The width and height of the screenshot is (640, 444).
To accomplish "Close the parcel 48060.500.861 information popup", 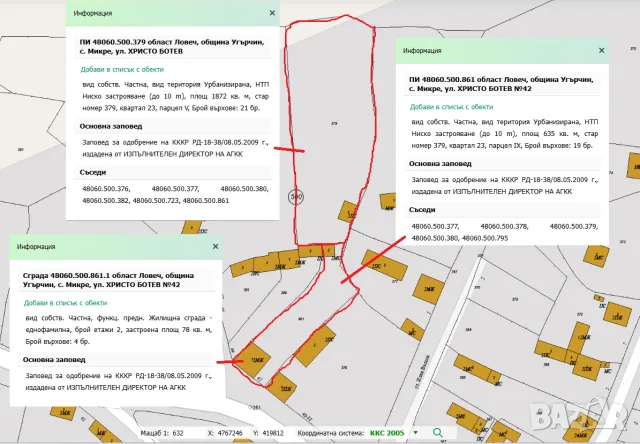I will [x=602, y=51].
